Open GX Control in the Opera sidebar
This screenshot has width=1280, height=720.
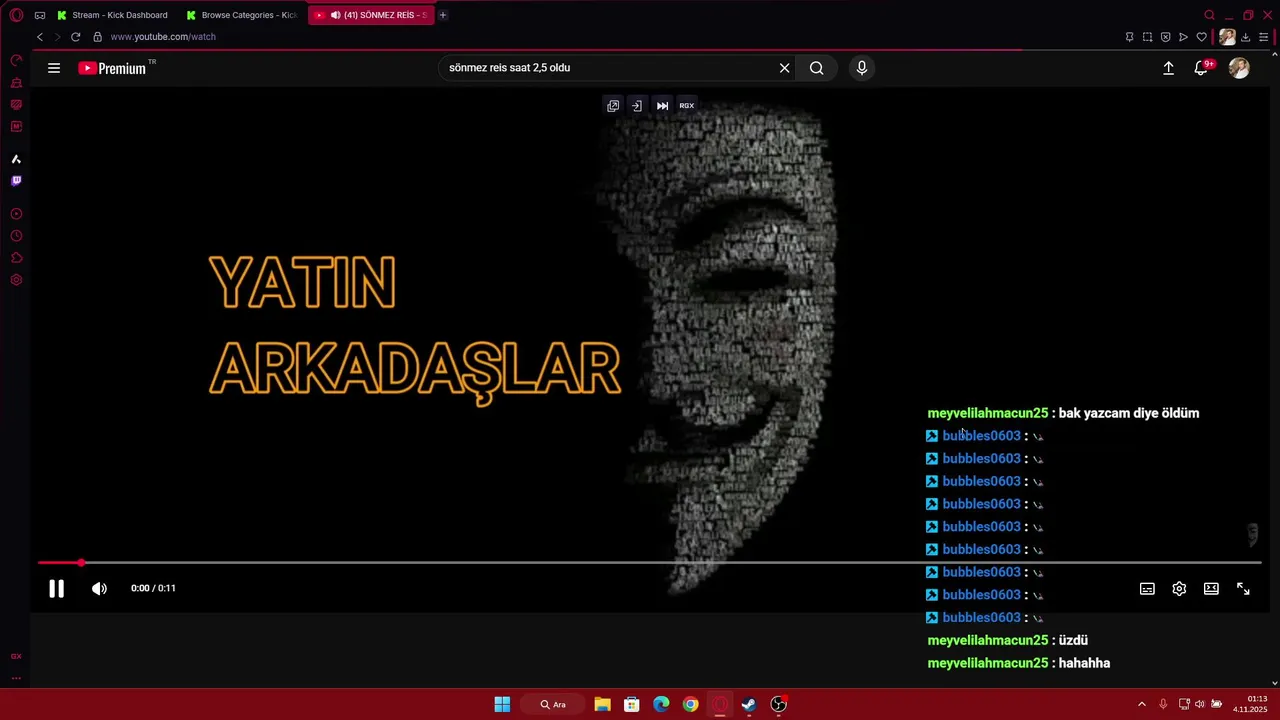click(16, 61)
